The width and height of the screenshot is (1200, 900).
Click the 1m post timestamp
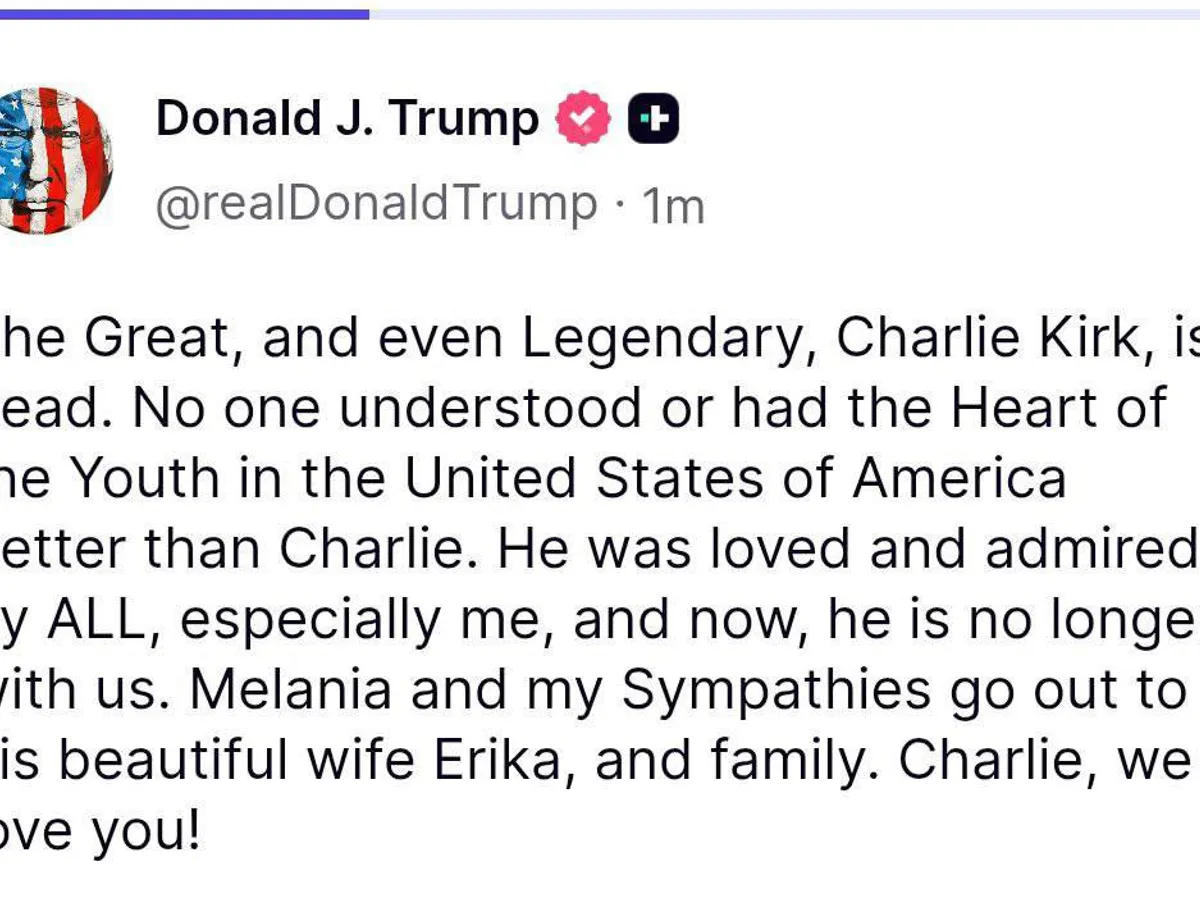point(673,205)
